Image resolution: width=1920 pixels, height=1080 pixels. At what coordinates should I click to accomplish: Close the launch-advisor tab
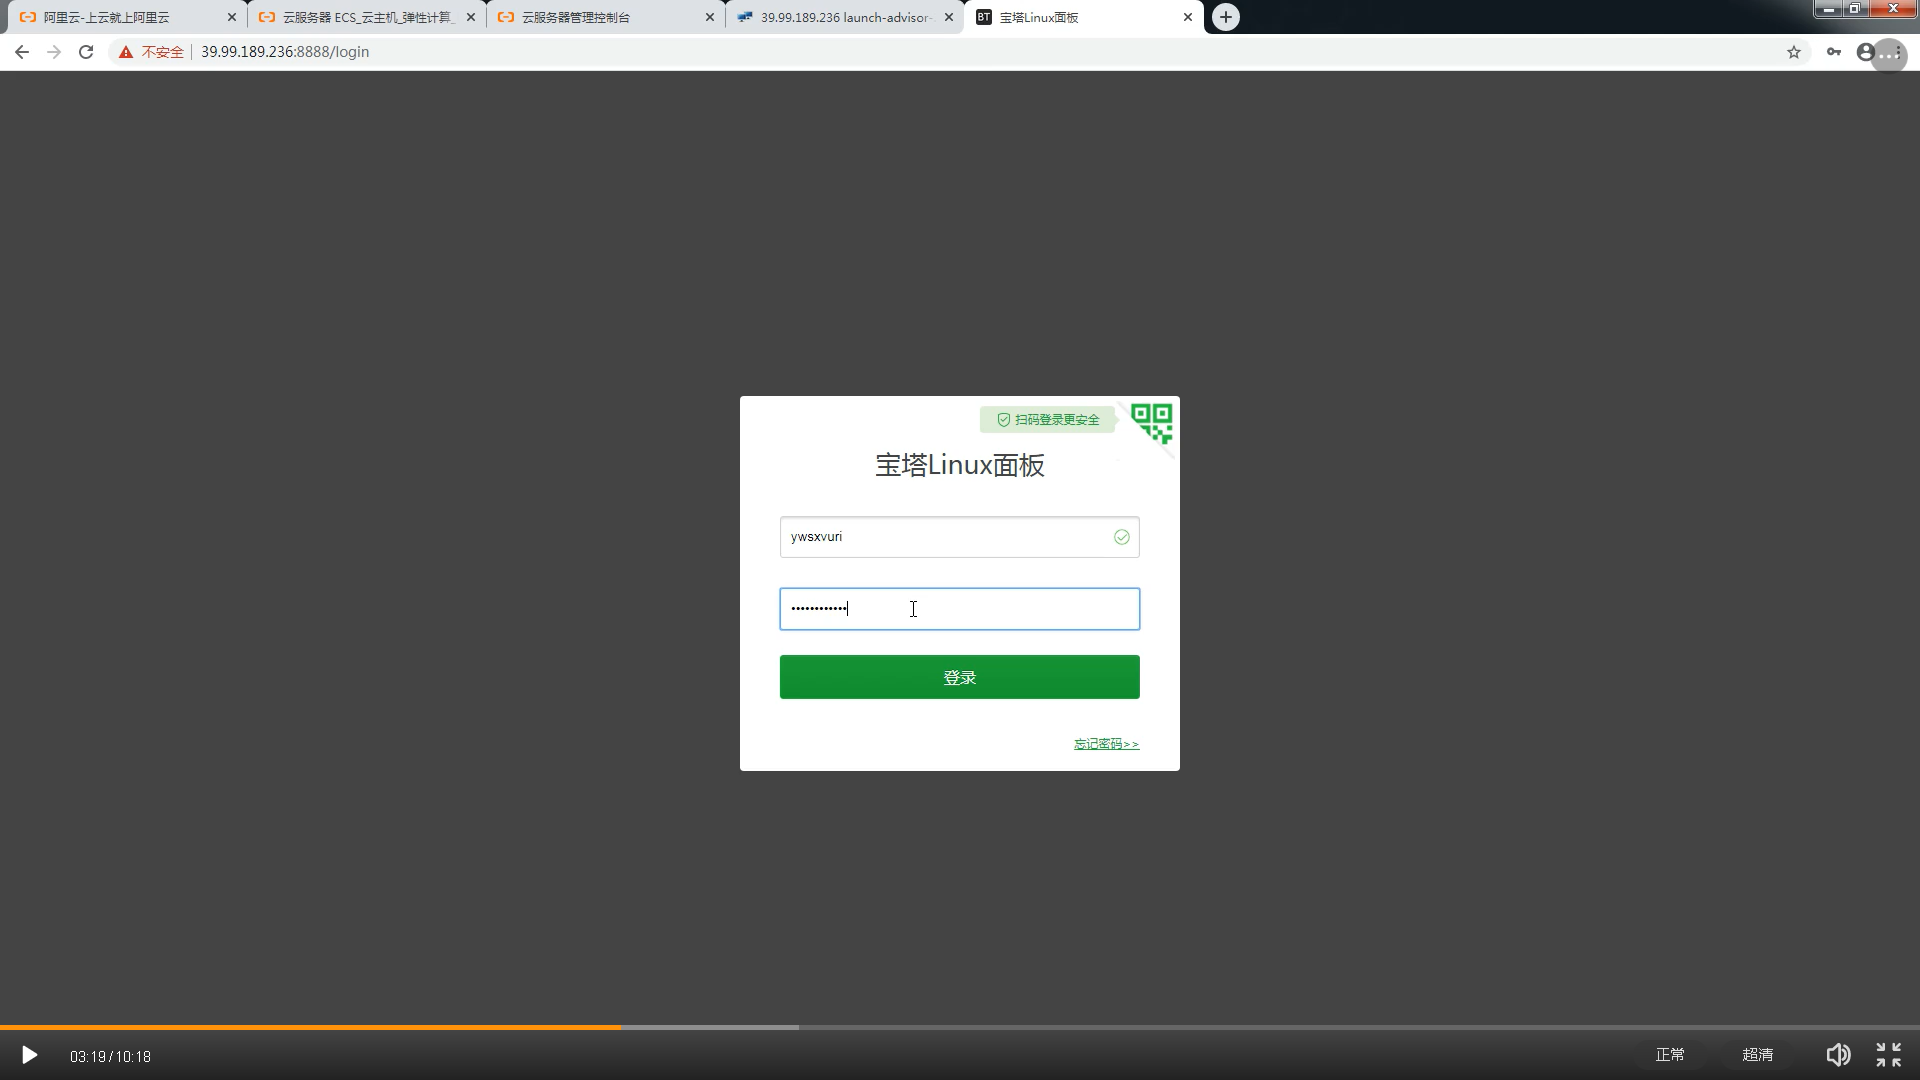pos(949,17)
